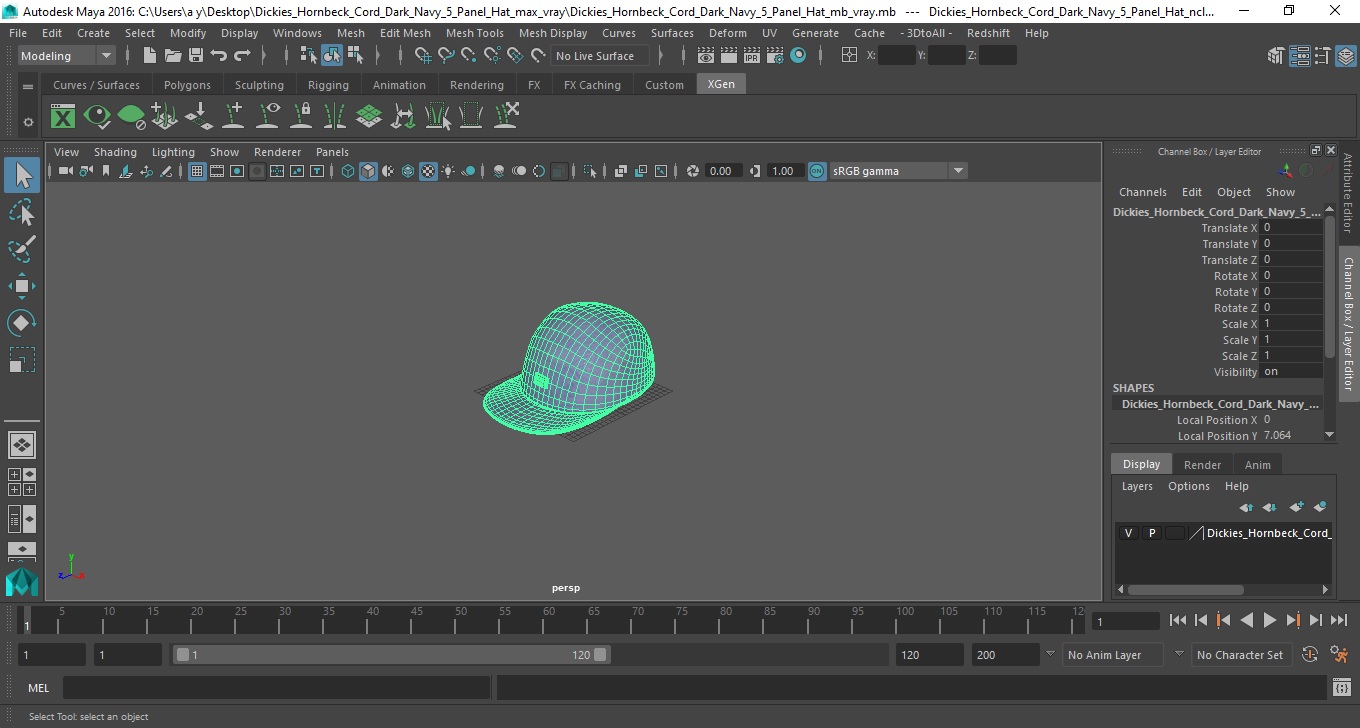1360x728 pixels.
Task: Open Render View clapboard icon
Action: [706, 56]
